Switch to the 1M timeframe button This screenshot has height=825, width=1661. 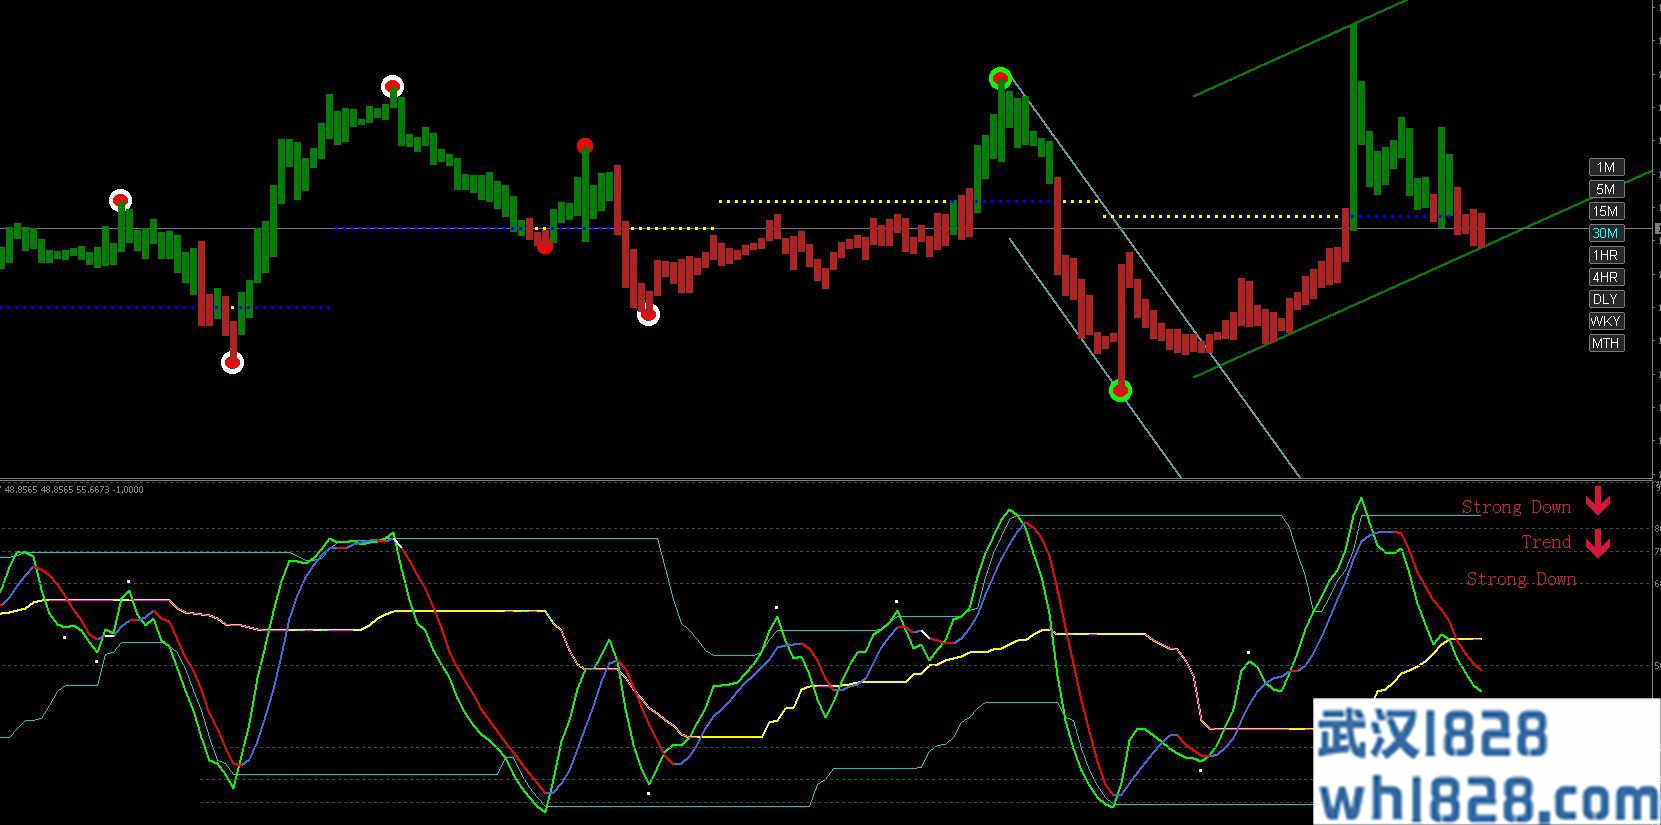tap(1606, 167)
